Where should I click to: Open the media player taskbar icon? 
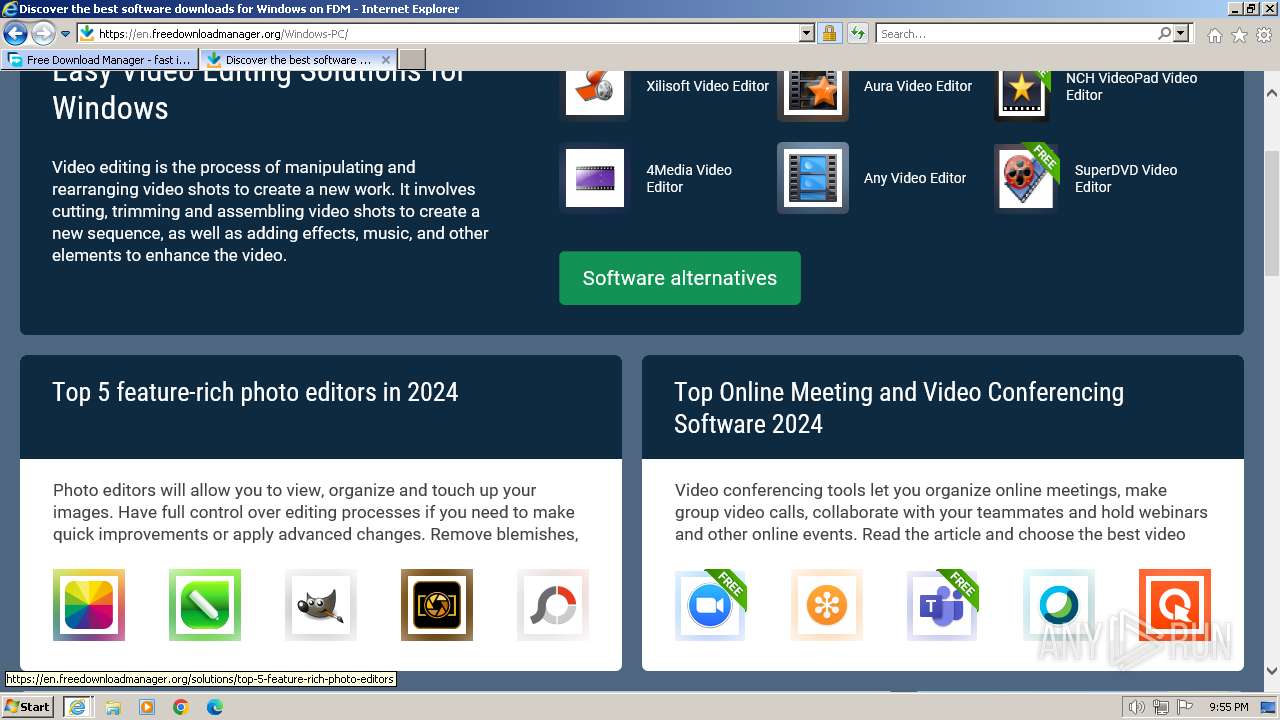(x=147, y=707)
